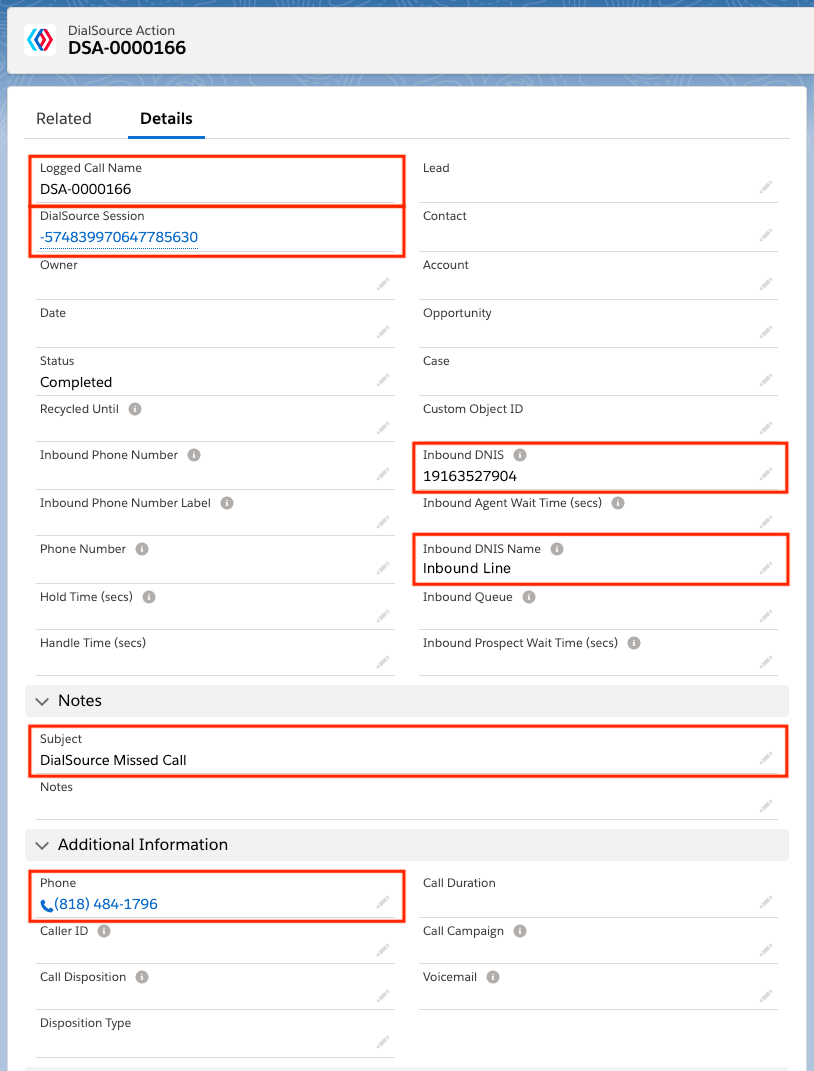Click info icon beside Caller ID
814x1071 pixels.
point(104,931)
